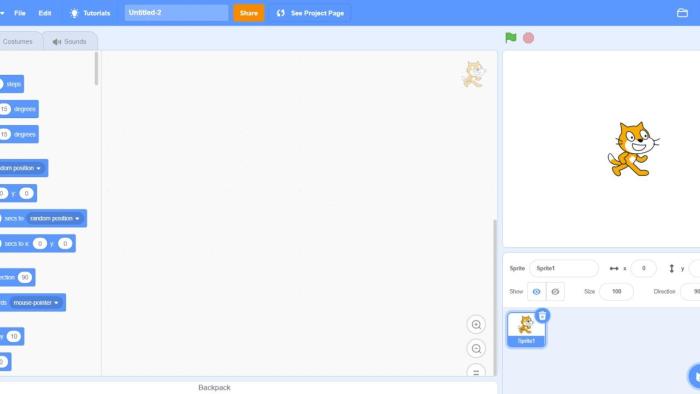Click the y value in go to block
The width and height of the screenshot is (700, 394).
pos(26,193)
